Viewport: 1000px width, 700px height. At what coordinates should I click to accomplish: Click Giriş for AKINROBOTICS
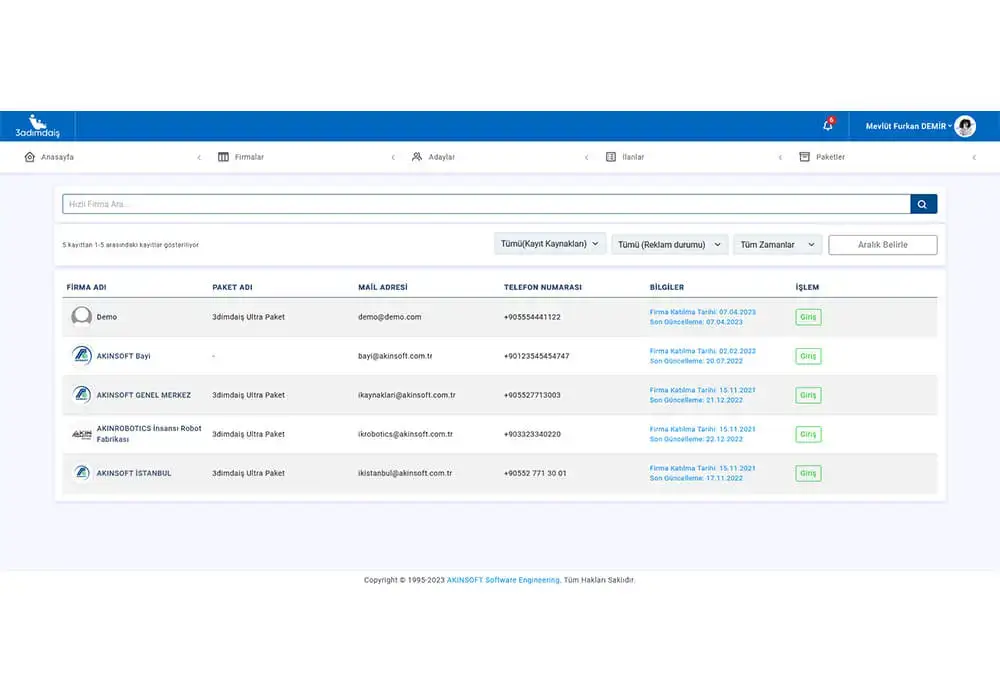click(x=808, y=434)
